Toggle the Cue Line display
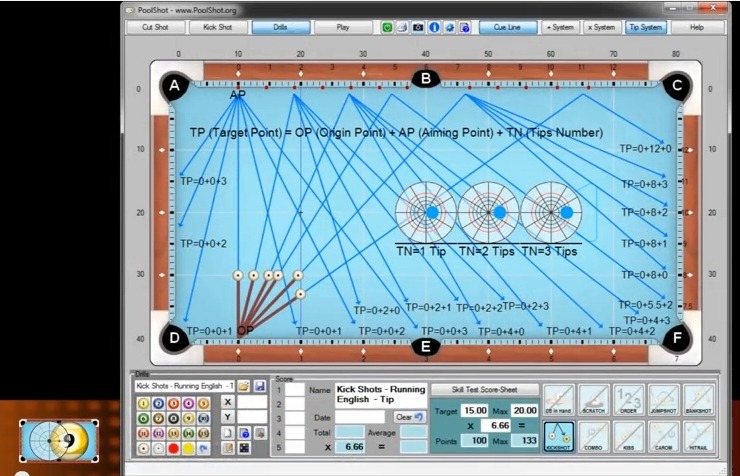Screen dimensions: 740x476 [514, 27]
